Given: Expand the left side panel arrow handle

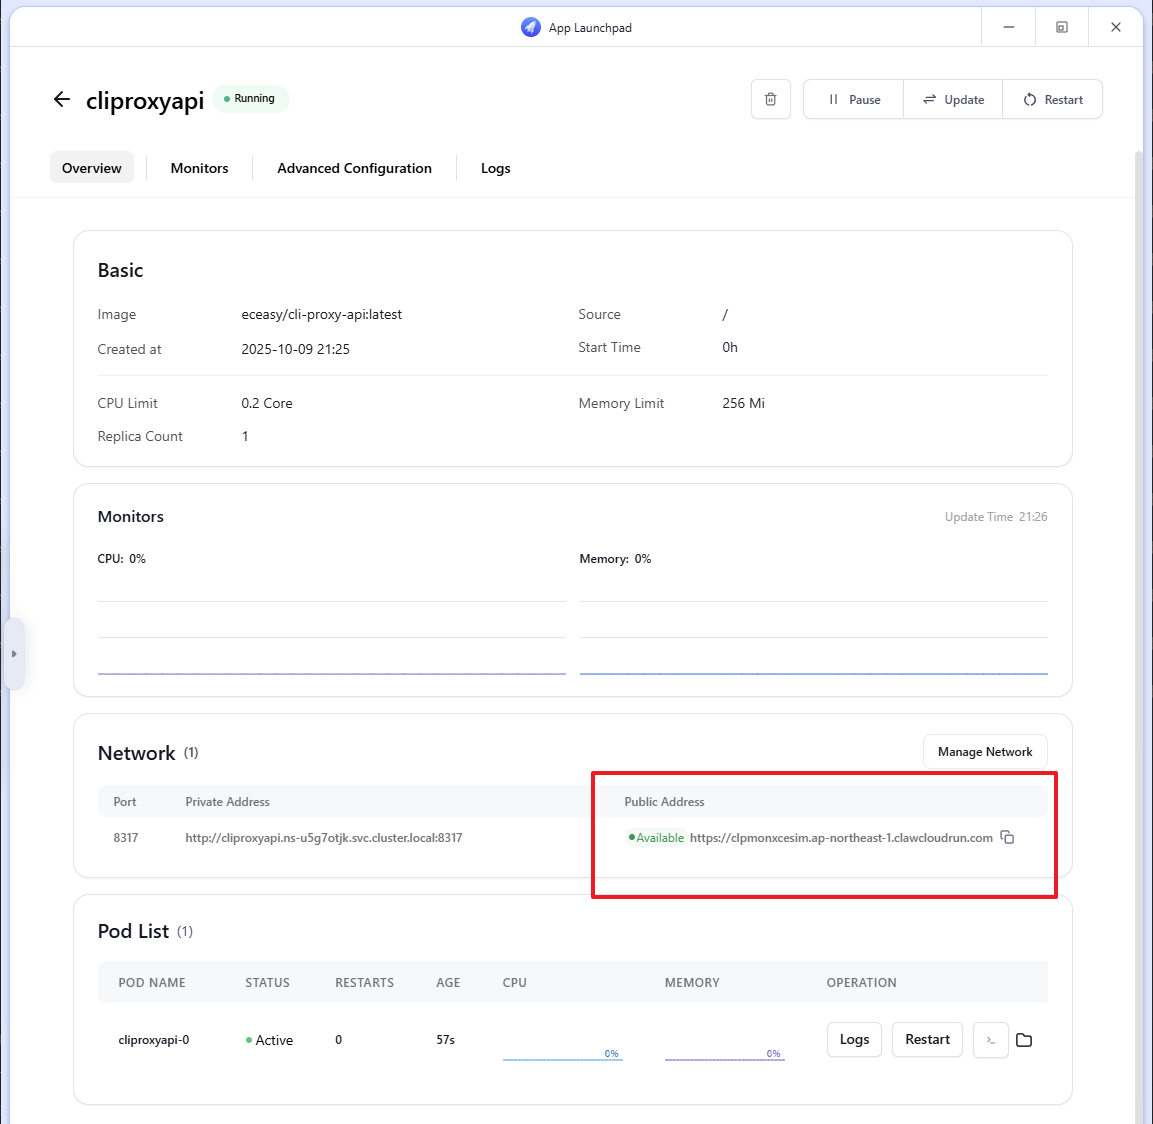Looking at the screenshot, I should pyautogui.click(x=14, y=654).
